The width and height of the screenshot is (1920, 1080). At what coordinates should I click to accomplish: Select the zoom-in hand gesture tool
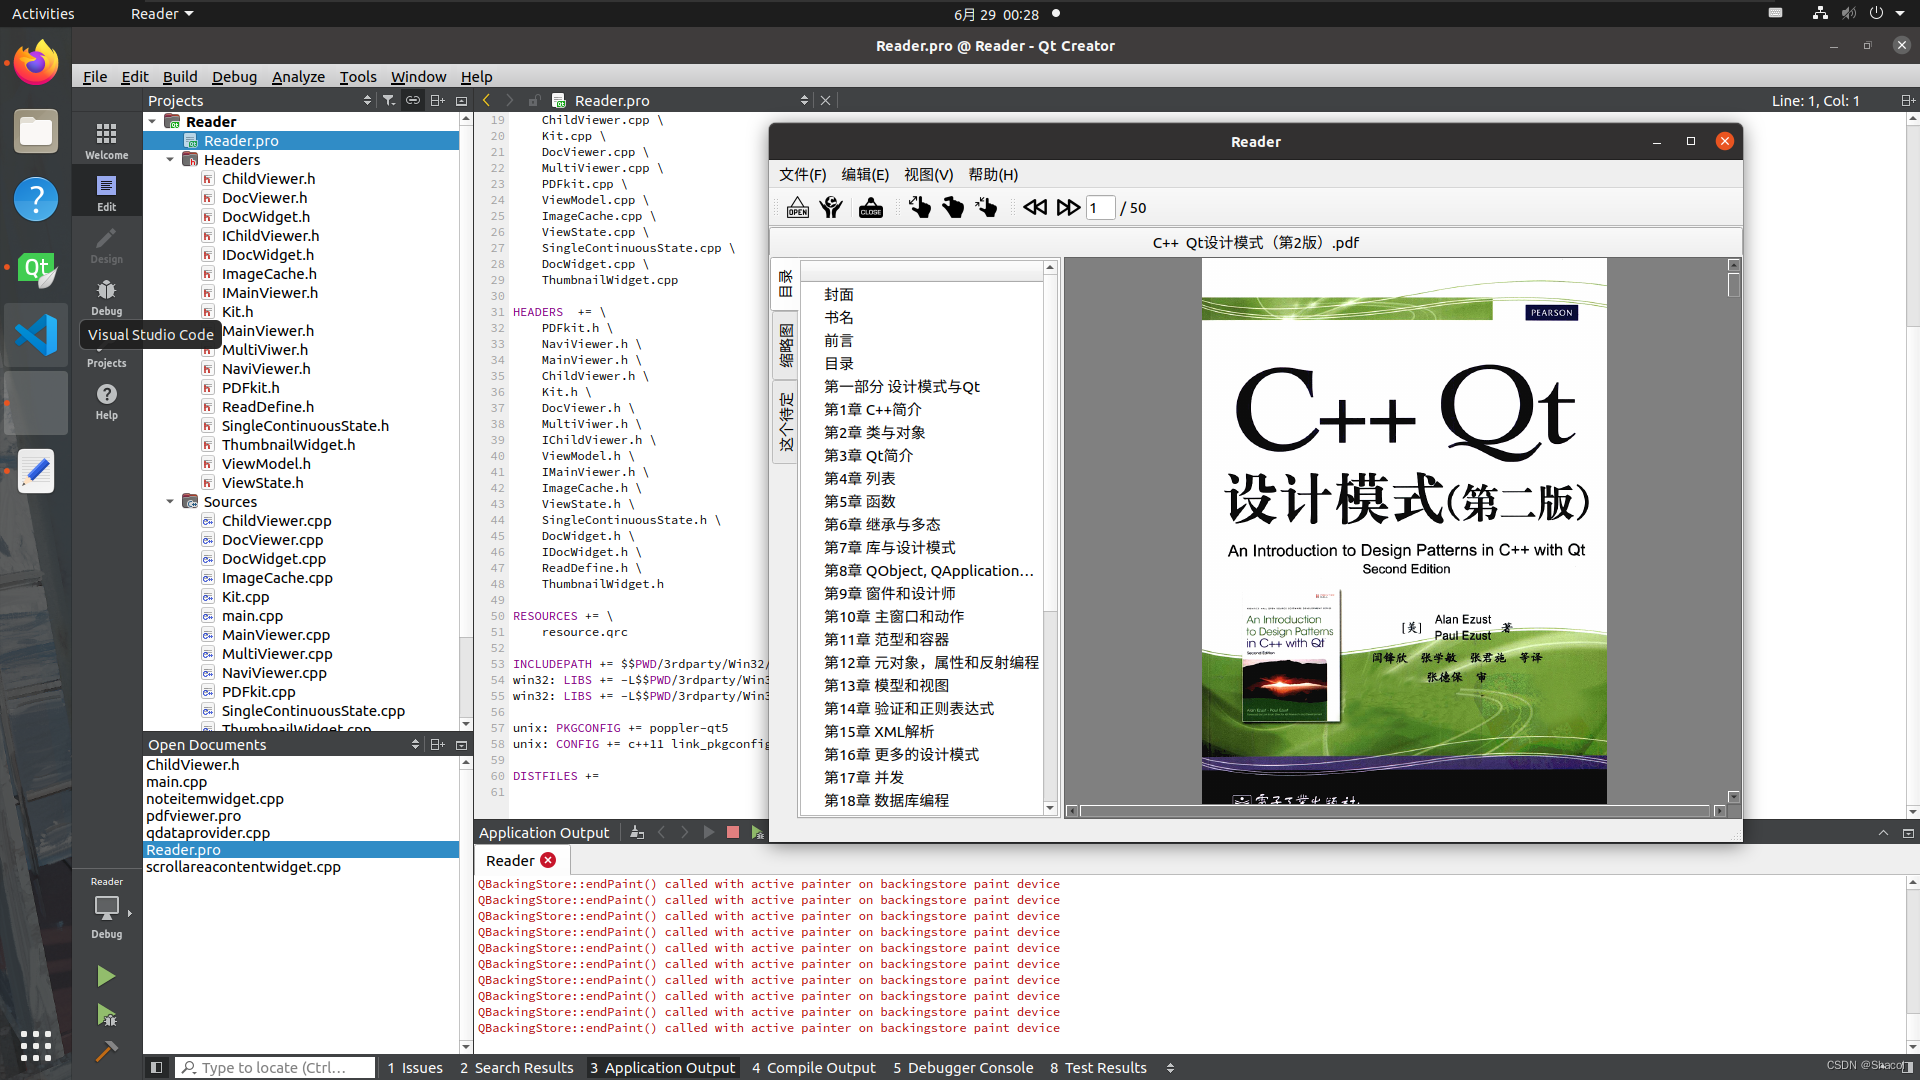coord(919,207)
